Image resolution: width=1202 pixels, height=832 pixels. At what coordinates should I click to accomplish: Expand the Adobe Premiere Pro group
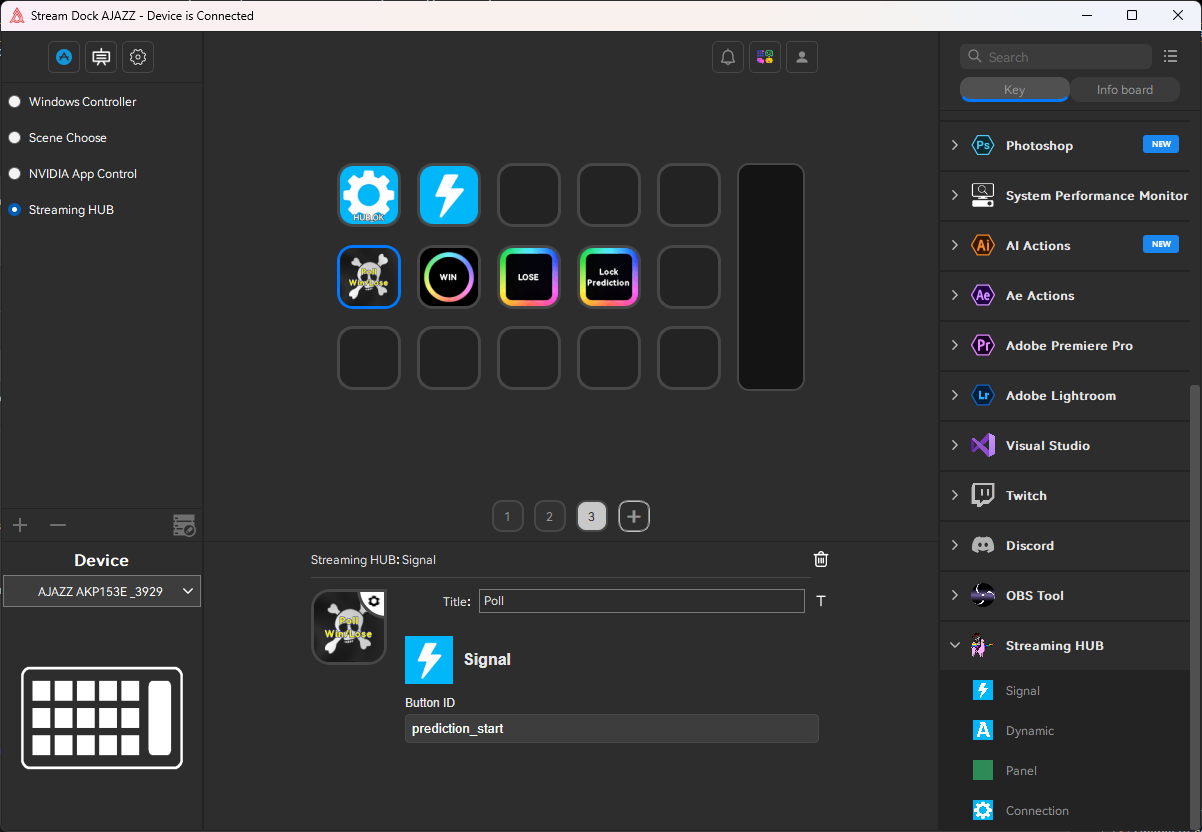(955, 345)
